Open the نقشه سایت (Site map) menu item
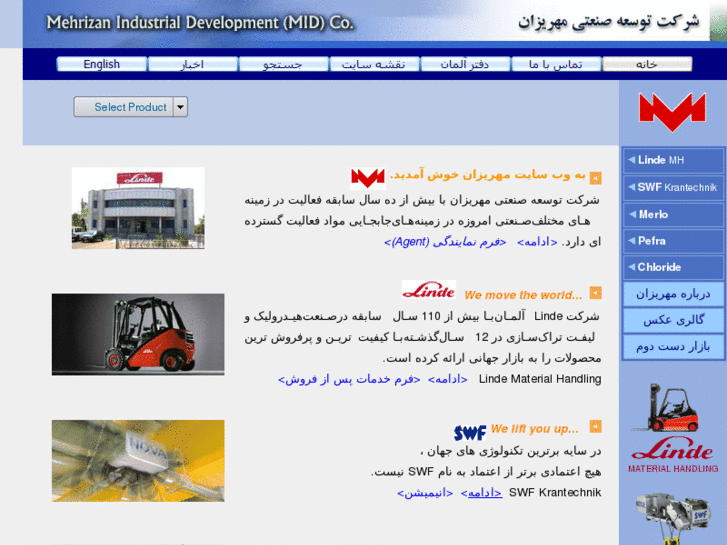Image resolution: width=727 pixels, height=545 pixels. (x=374, y=64)
